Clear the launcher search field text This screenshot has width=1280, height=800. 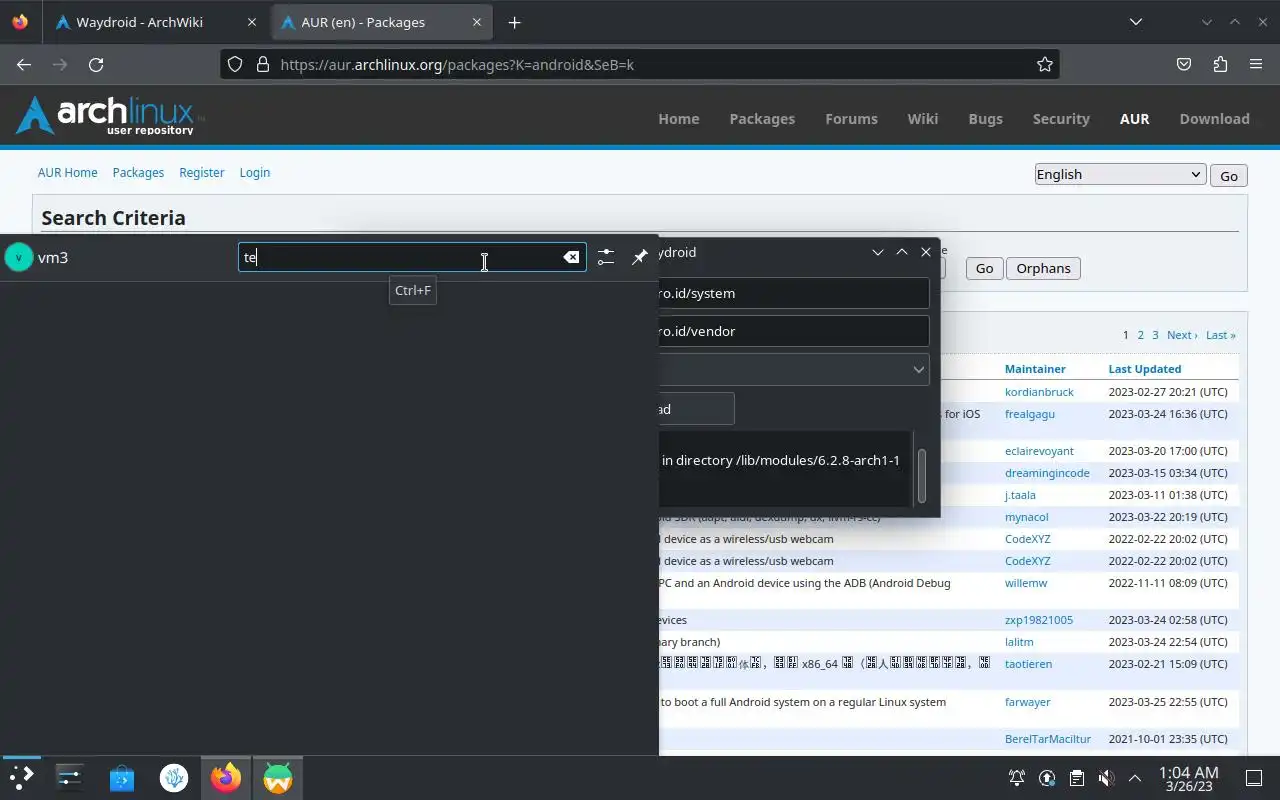coord(571,257)
